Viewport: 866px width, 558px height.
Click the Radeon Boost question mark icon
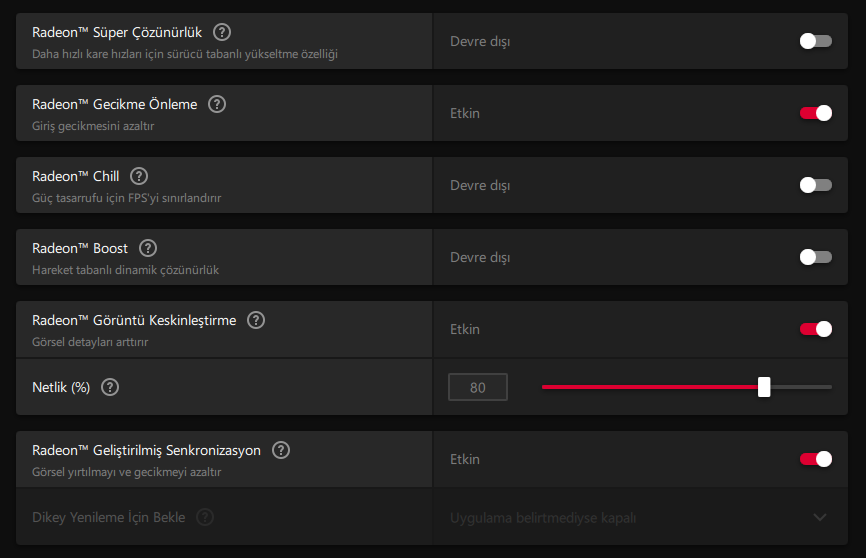[x=148, y=248]
